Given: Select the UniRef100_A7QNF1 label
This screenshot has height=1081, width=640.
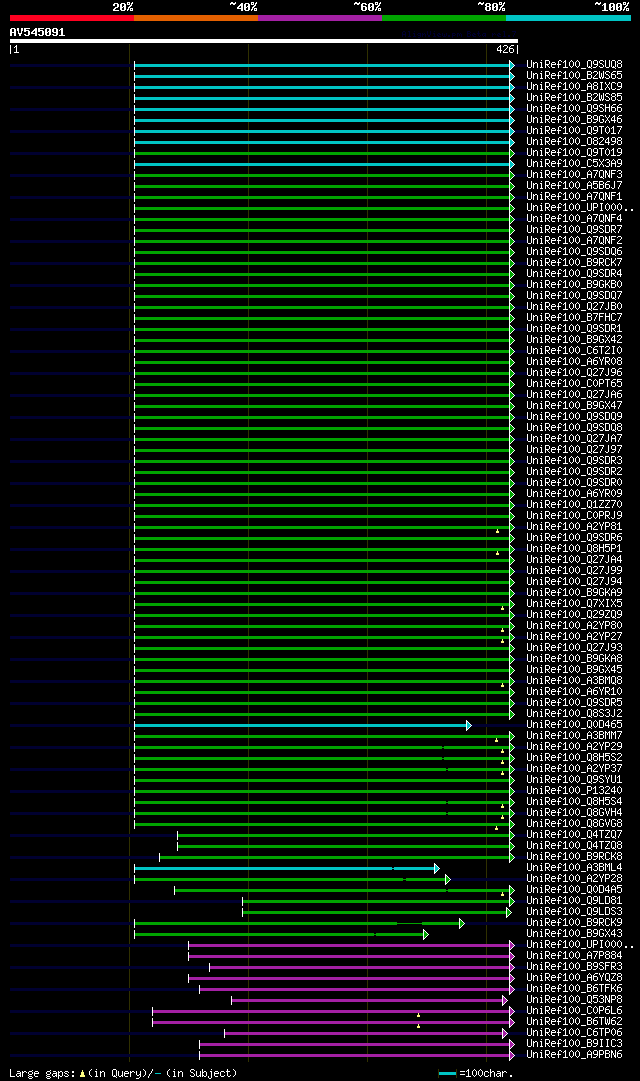Looking at the screenshot, I should pos(574,197).
